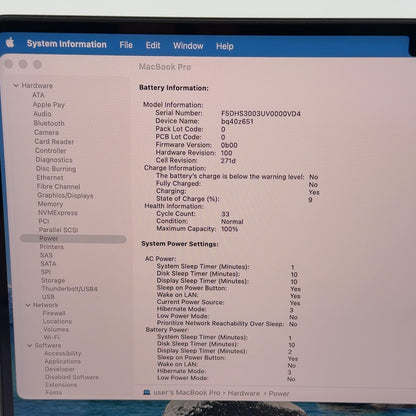The width and height of the screenshot is (416, 416).
Task: Click the MacBook icon in path bar
Action: (147, 392)
